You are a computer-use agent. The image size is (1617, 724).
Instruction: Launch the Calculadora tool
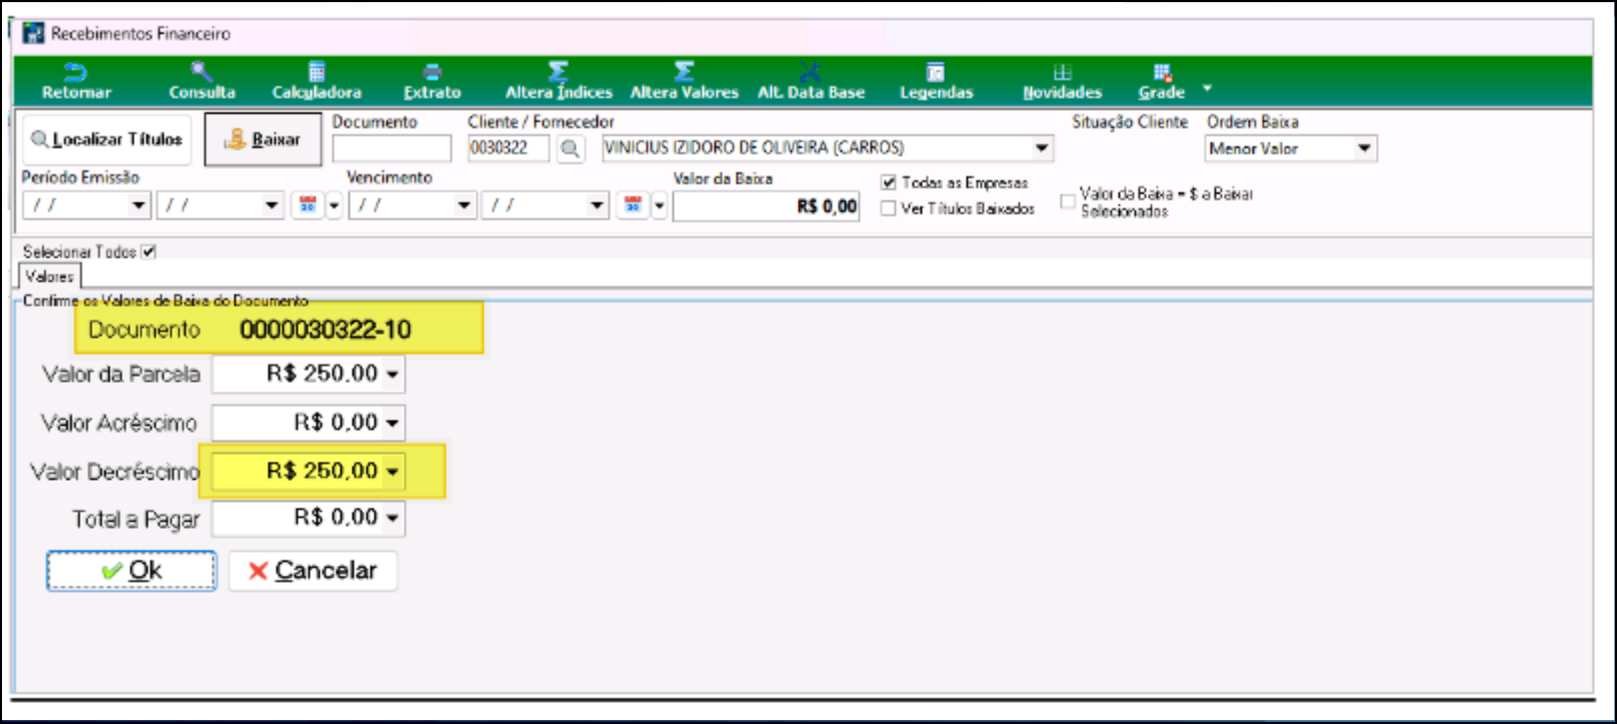click(x=317, y=81)
